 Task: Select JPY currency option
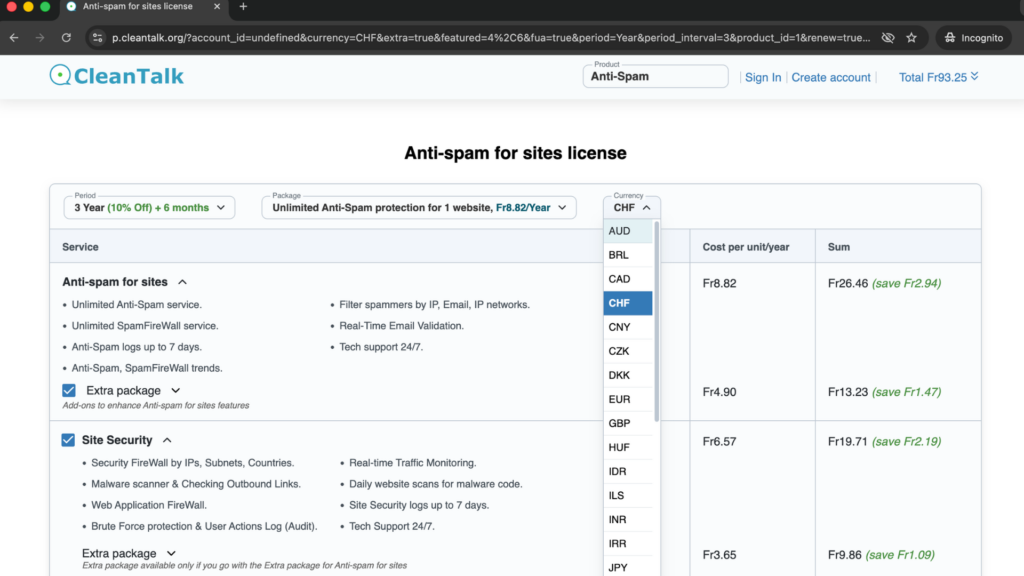628,568
